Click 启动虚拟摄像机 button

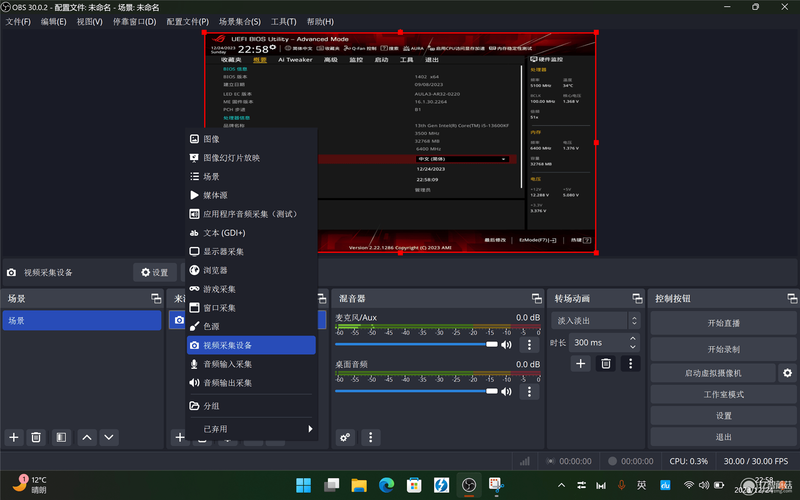pos(713,373)
